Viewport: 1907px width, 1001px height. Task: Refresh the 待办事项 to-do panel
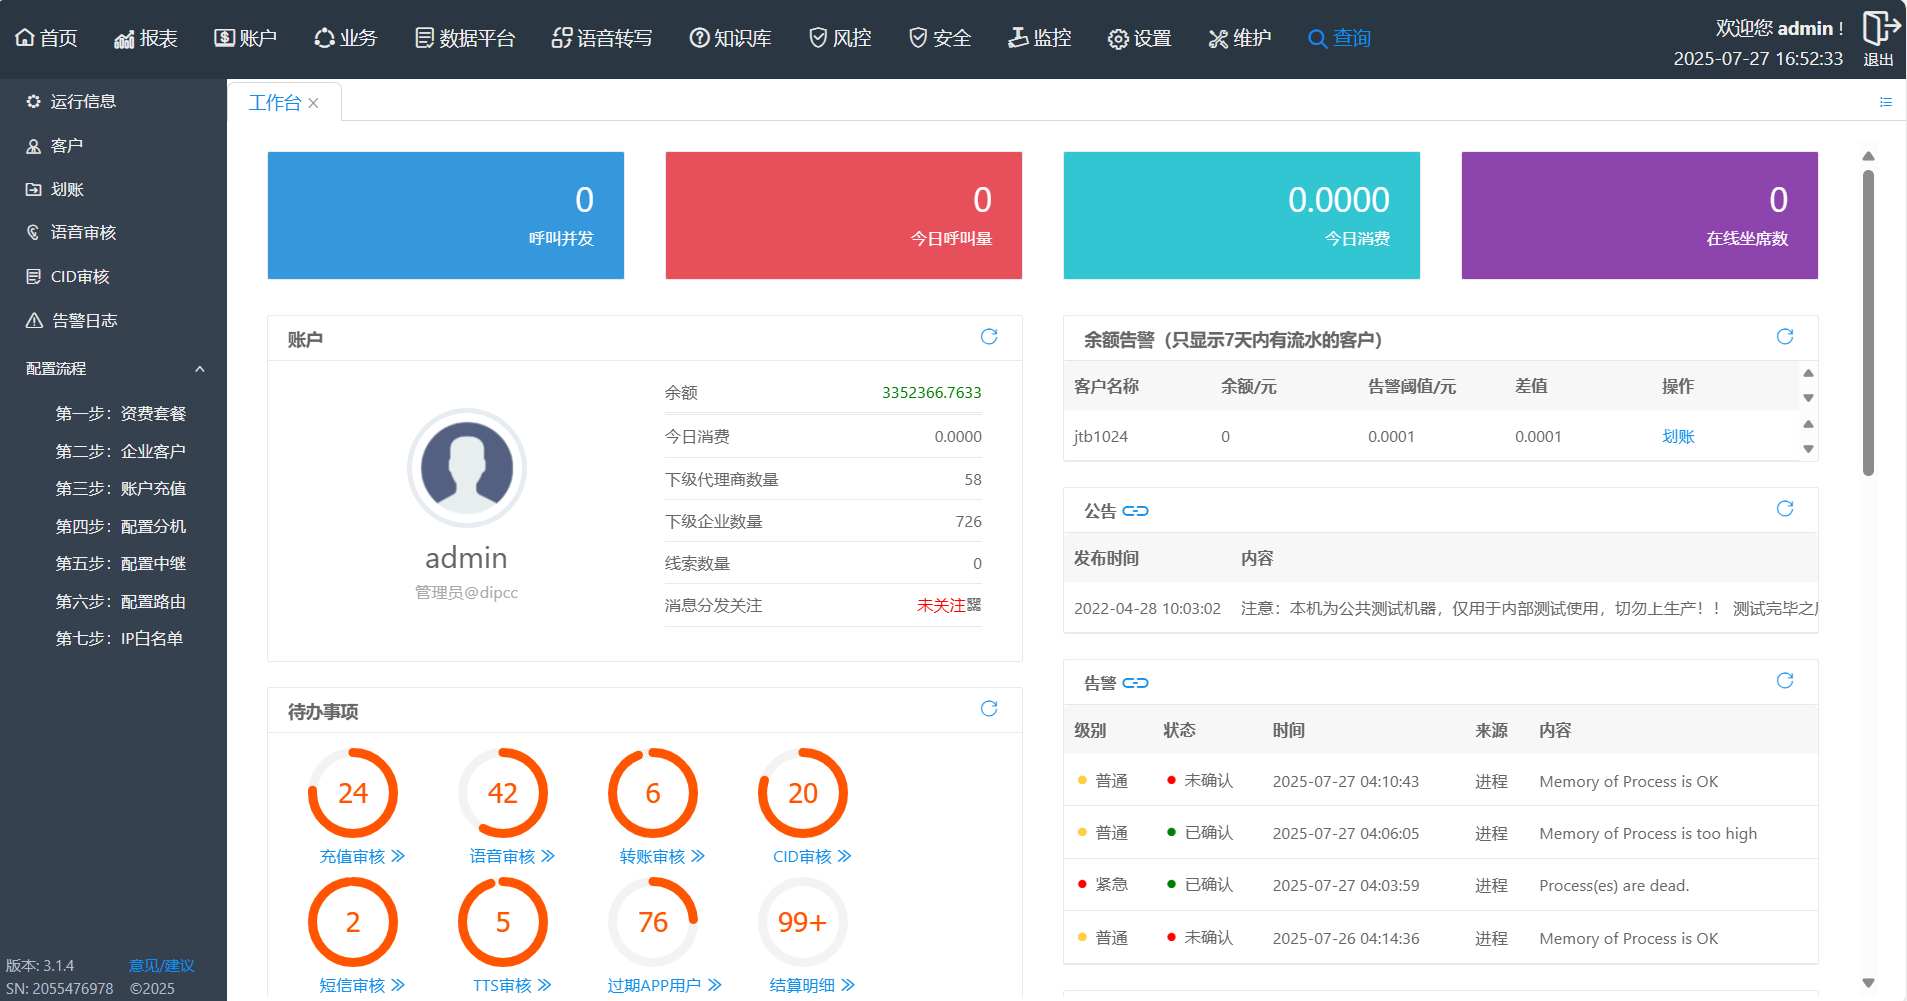coord(988,709)
